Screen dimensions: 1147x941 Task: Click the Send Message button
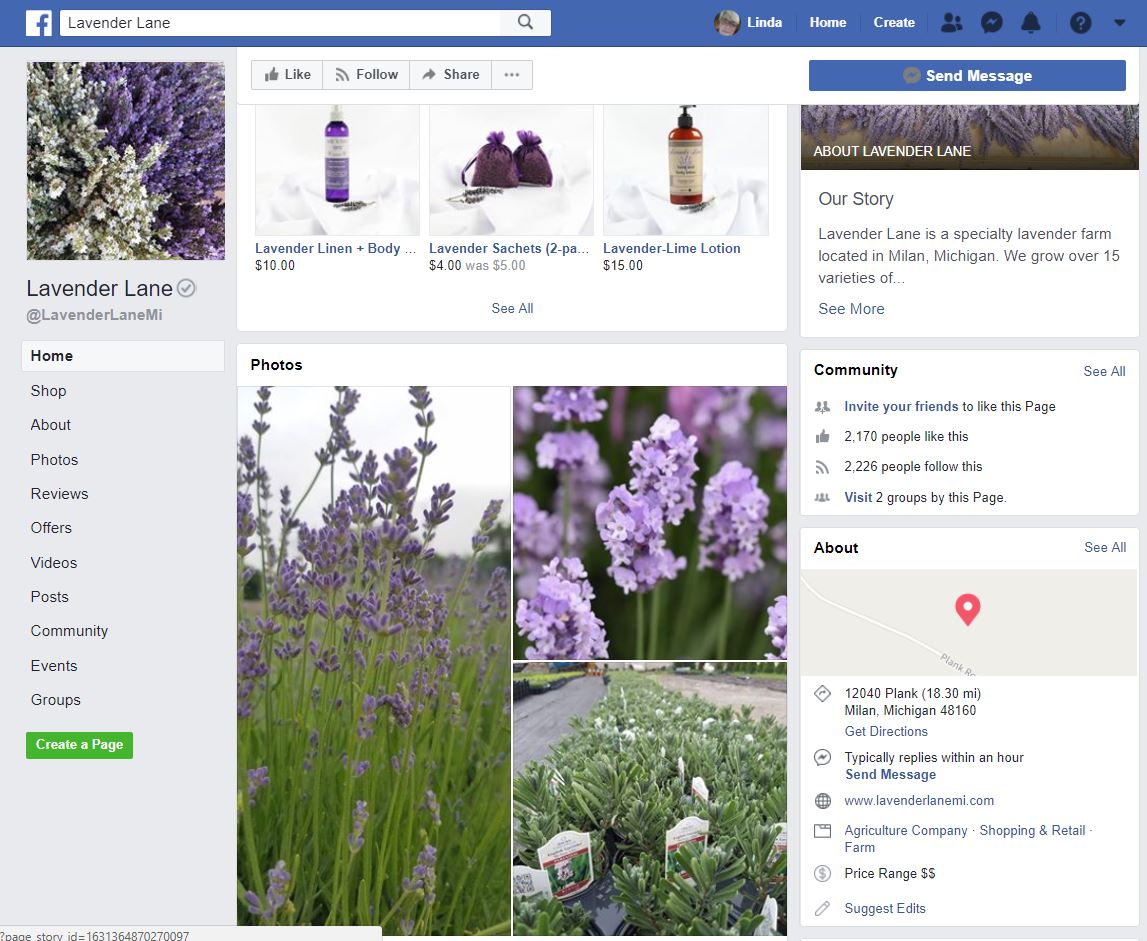pos(967,76)
